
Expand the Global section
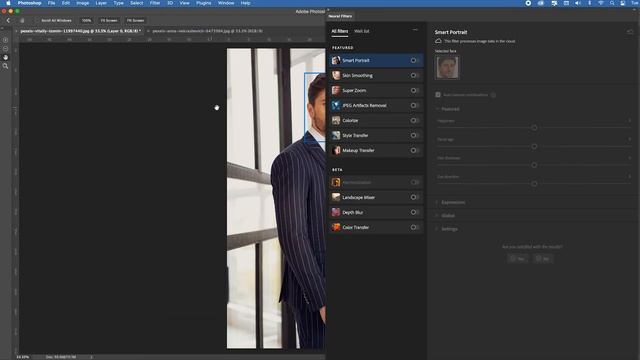[x=438, y=216]
